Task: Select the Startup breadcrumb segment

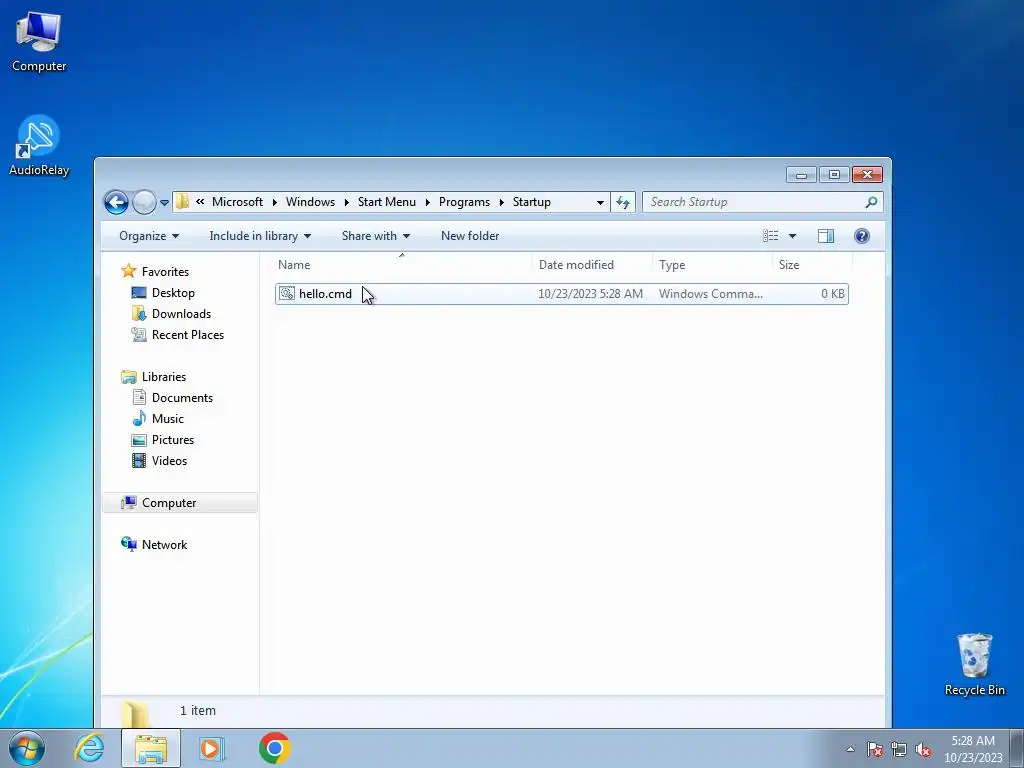Action: click(532, 202)
